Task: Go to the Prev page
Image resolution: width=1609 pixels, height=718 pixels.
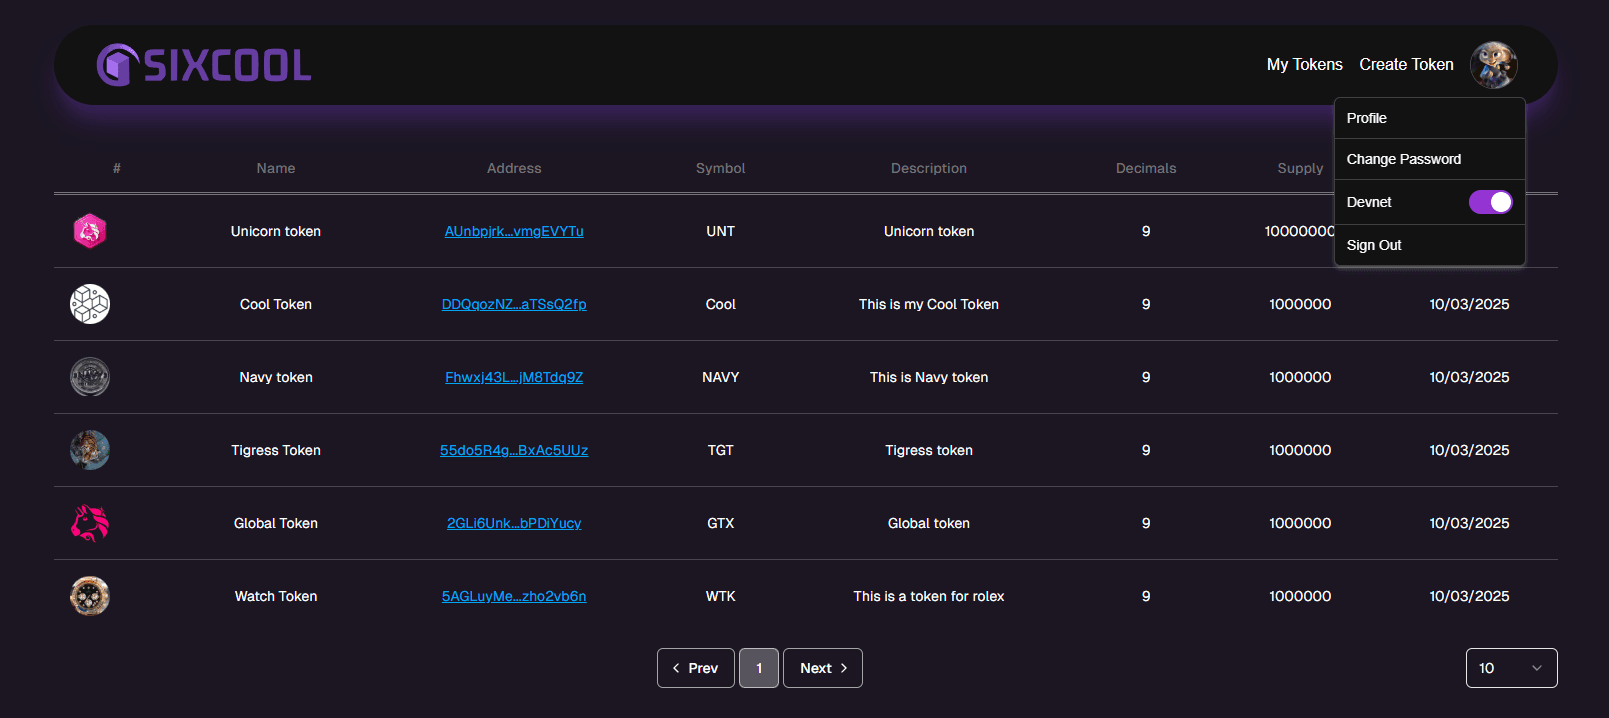Action: pos(695,668)
